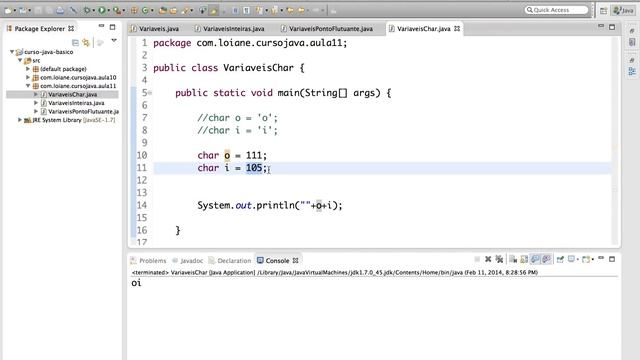Viewport: 640px width, 360px height.
Task: Click the 'oi' console output
Action: pos(136,283)
